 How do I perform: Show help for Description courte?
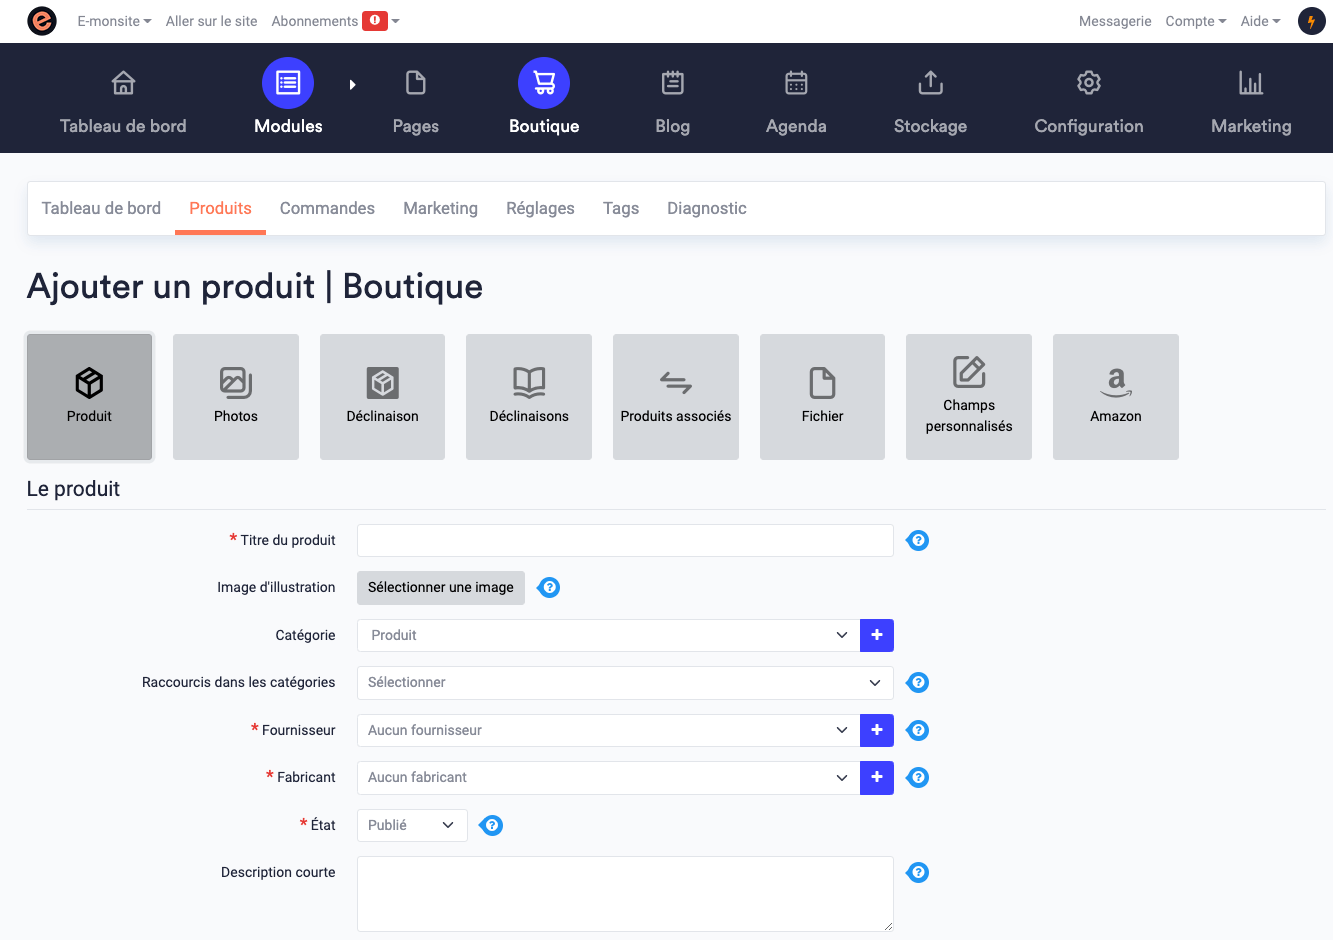918,873
